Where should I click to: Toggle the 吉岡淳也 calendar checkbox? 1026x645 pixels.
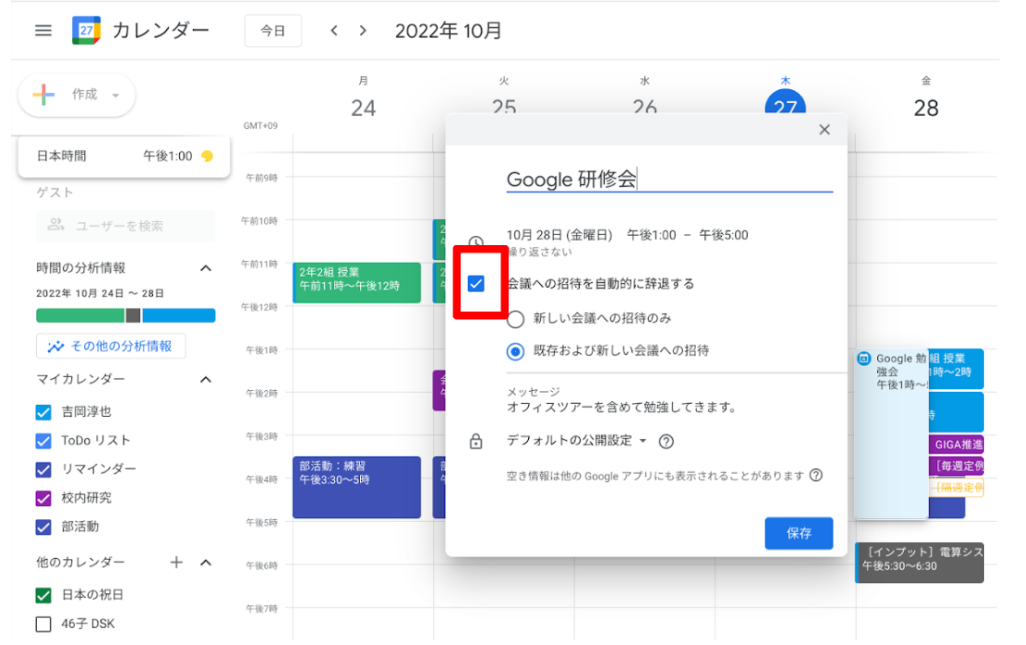pos(43,412)
